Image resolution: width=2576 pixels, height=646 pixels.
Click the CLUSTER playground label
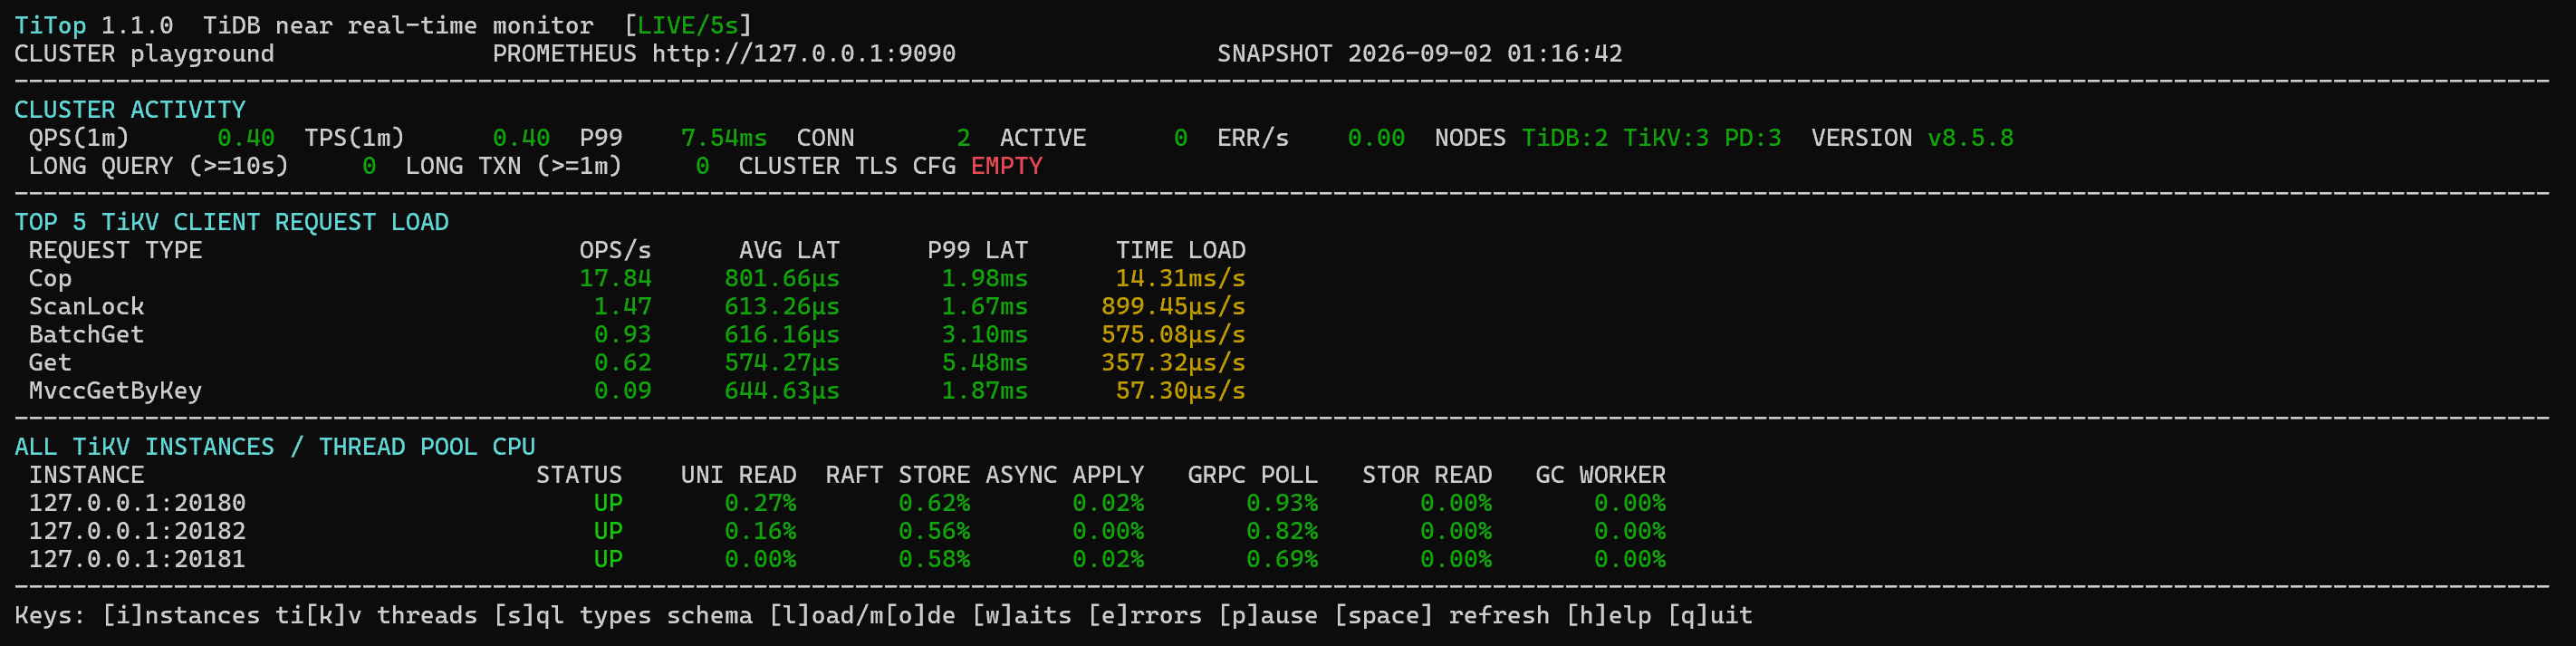point(144,53)
